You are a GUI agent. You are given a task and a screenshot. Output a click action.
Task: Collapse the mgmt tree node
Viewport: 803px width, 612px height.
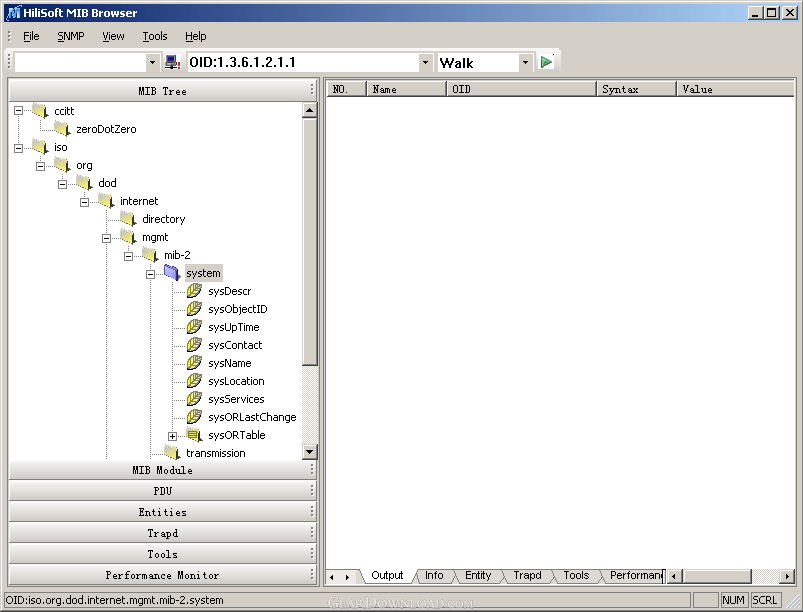107,238
